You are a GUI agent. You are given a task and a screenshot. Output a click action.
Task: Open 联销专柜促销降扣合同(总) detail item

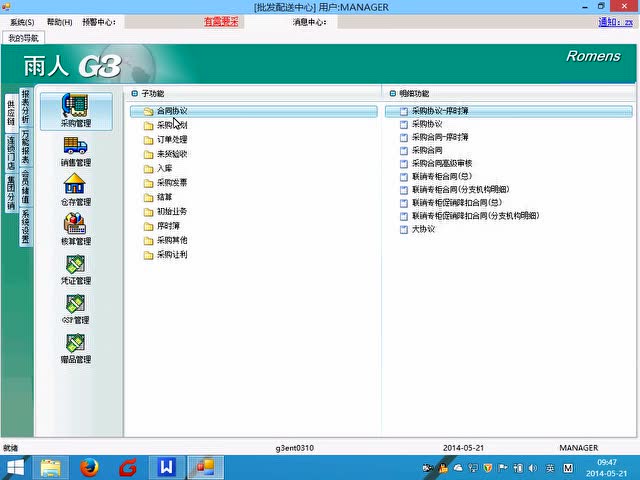[457, 202]
